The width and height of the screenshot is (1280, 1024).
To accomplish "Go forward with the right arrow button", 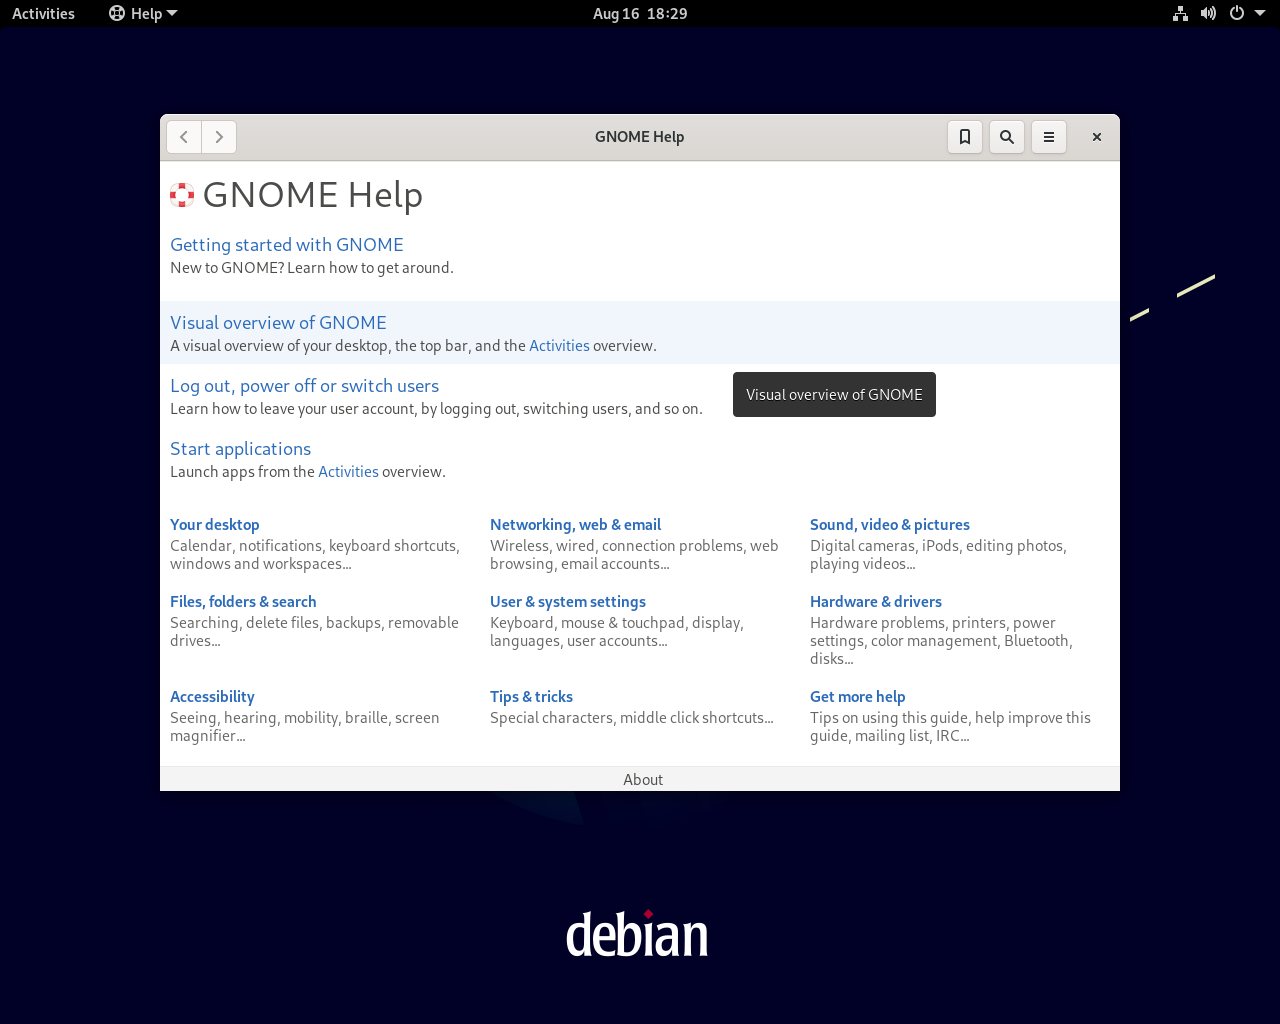I will [x=219, y=137].
